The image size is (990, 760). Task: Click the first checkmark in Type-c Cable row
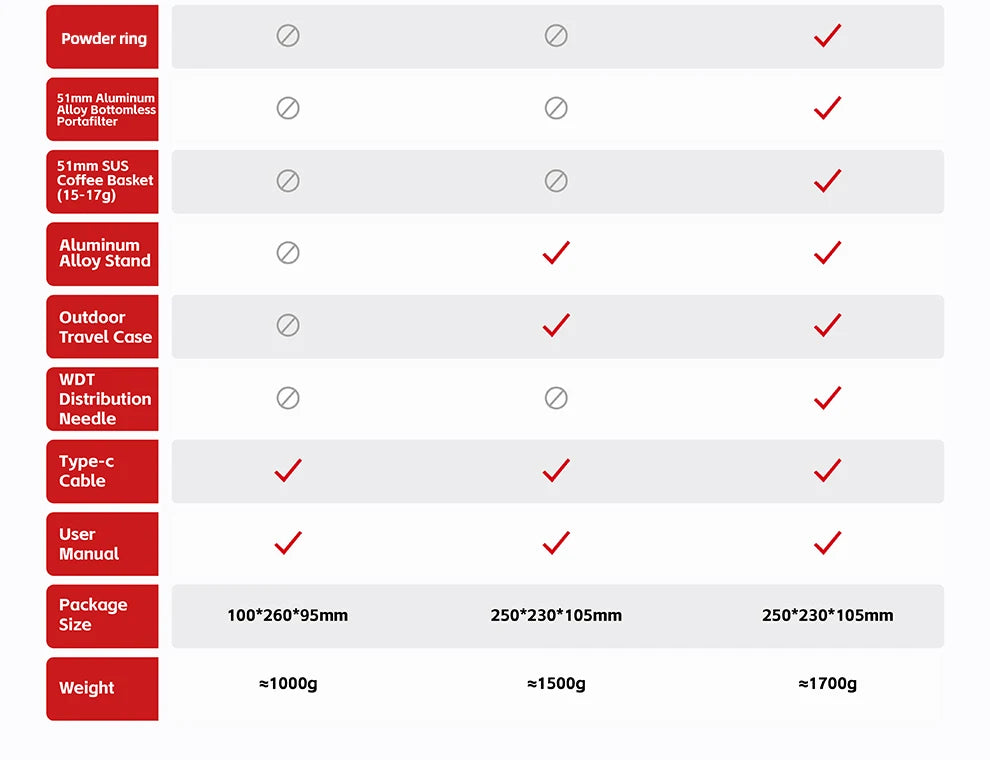click(x=288, y=471)
